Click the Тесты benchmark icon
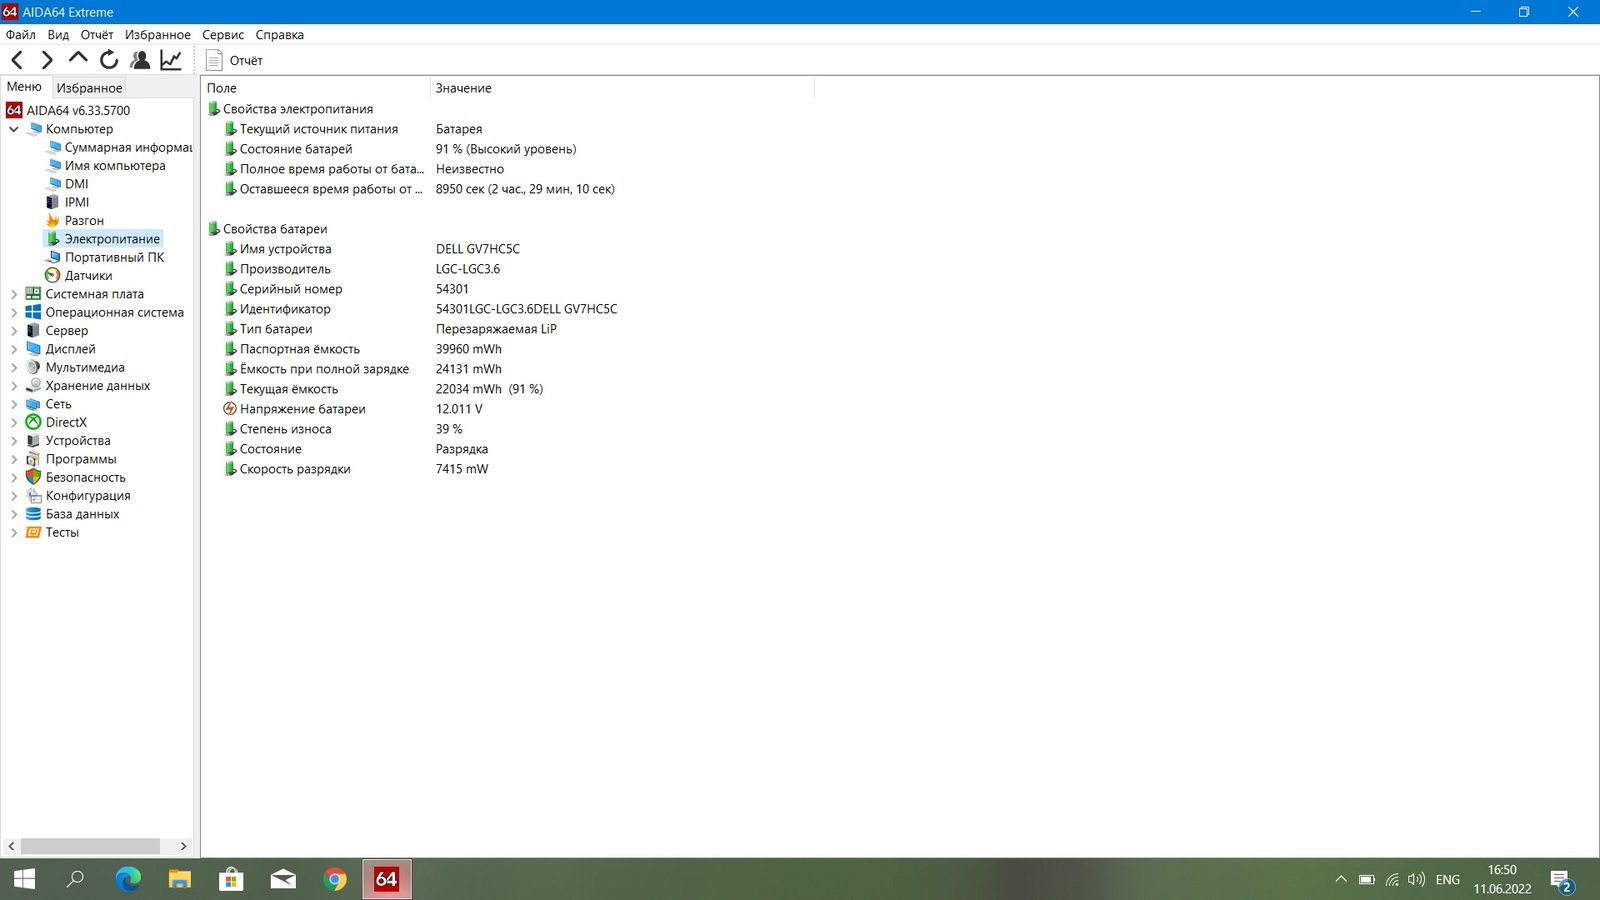 (x=33, y=532)
